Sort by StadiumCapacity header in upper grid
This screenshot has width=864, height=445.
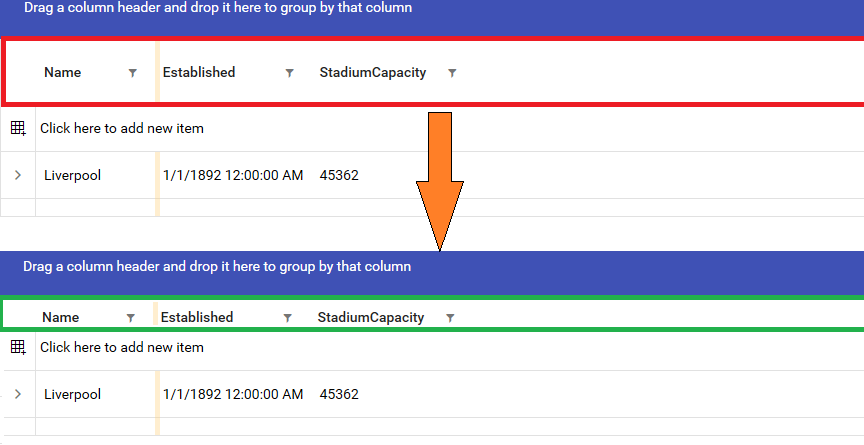point(372,73)
